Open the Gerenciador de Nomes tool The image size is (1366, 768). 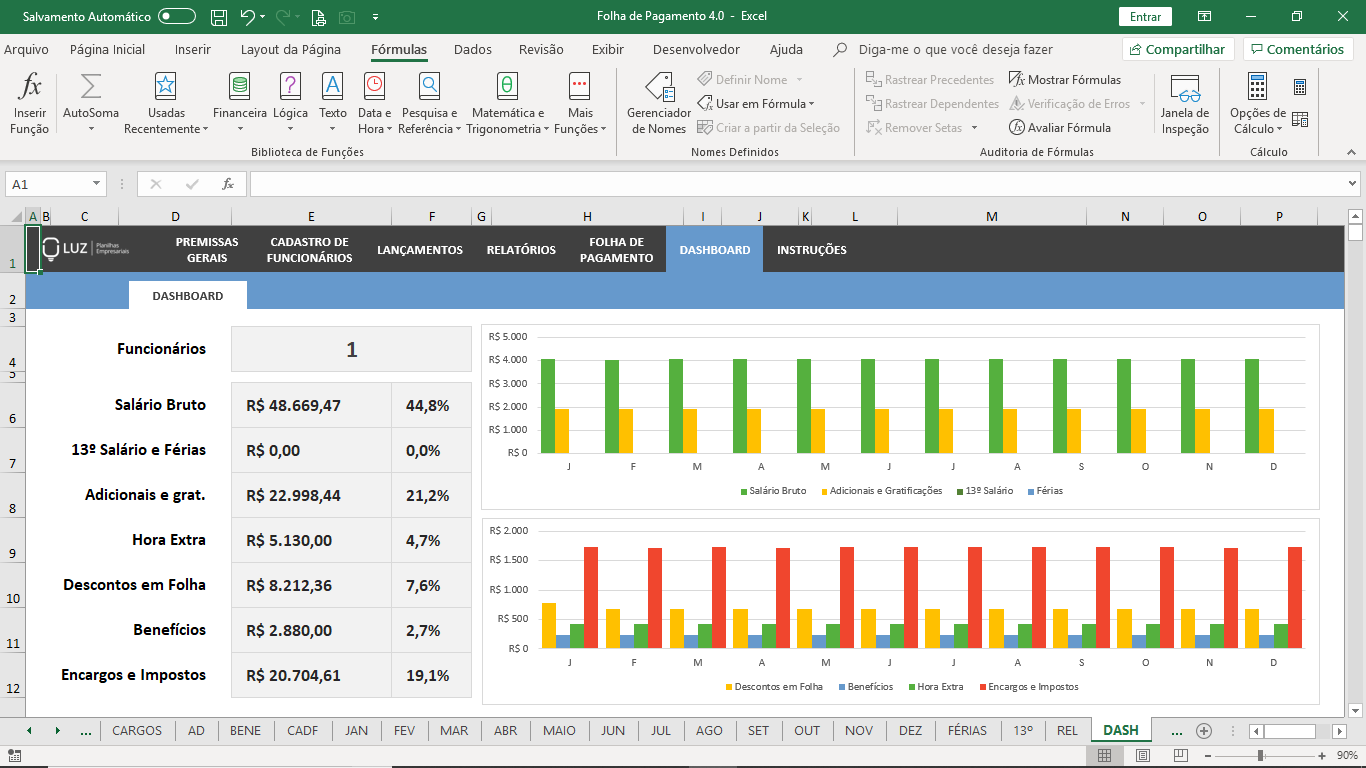click(x=659, y=103)
